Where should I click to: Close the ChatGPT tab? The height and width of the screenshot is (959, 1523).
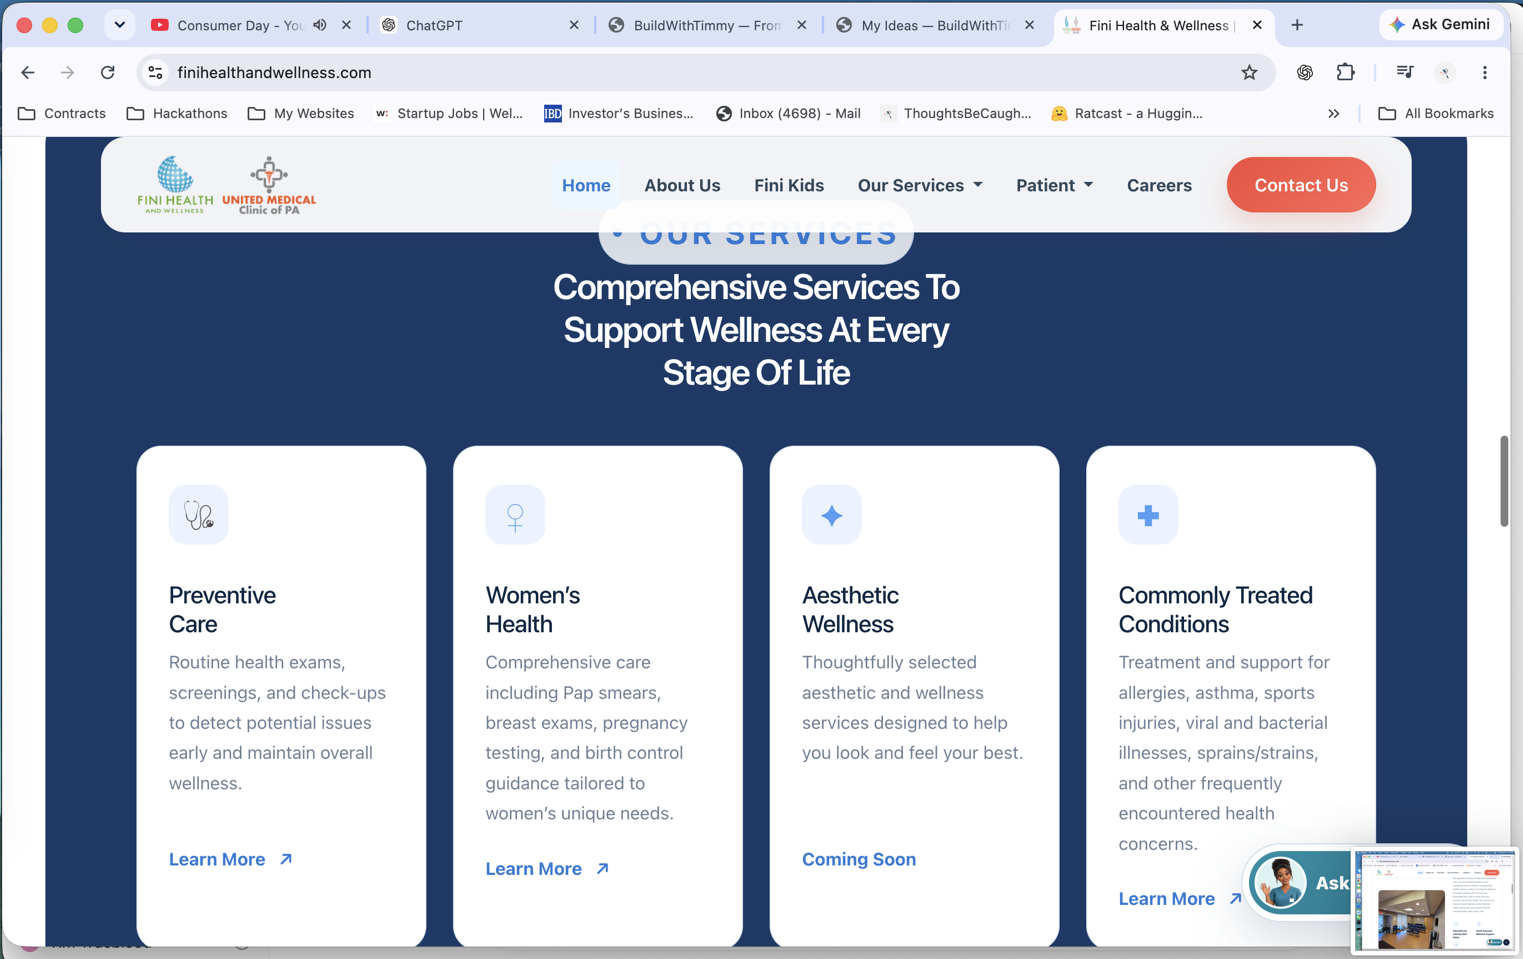574,25
